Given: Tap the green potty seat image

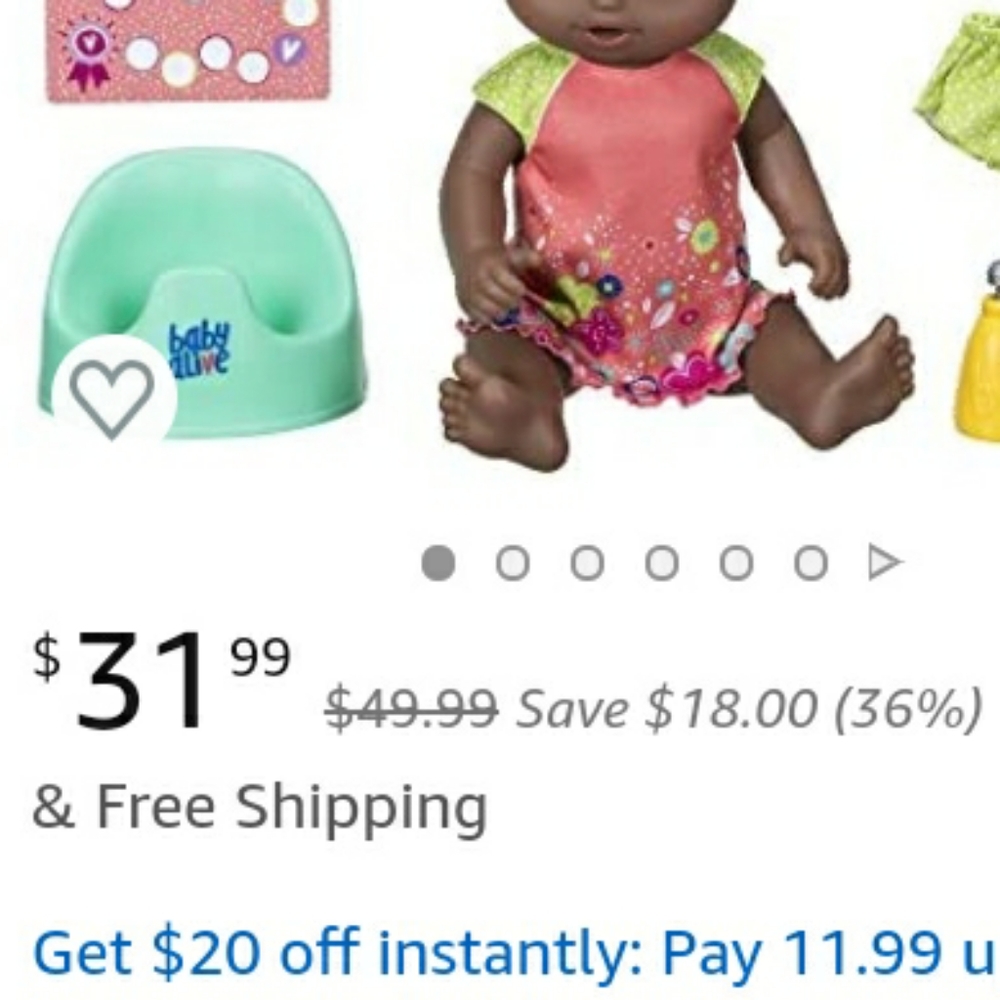Looking at the screenshot, I should [x=203, y=293].
